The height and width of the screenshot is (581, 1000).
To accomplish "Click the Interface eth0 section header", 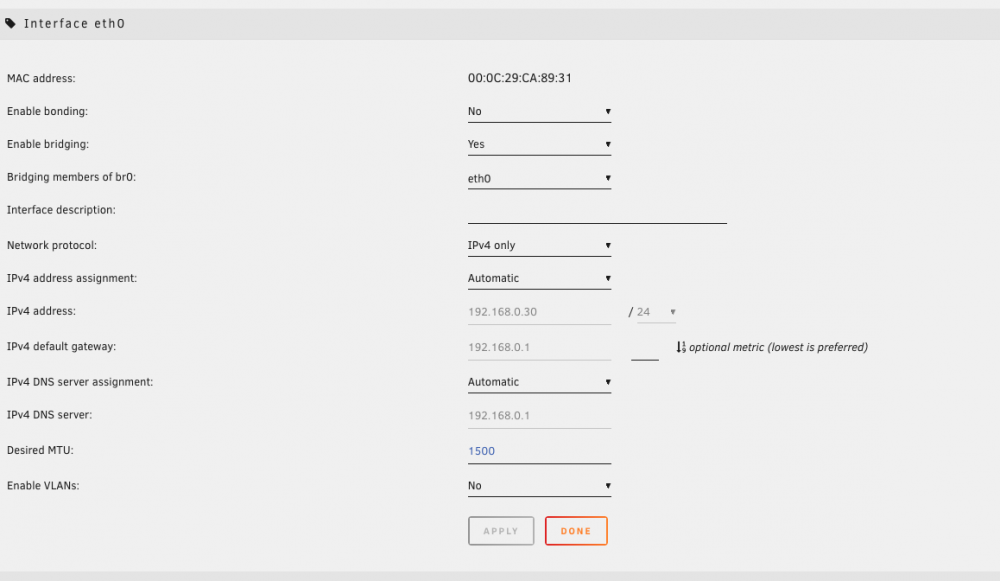I will (500, 24).
